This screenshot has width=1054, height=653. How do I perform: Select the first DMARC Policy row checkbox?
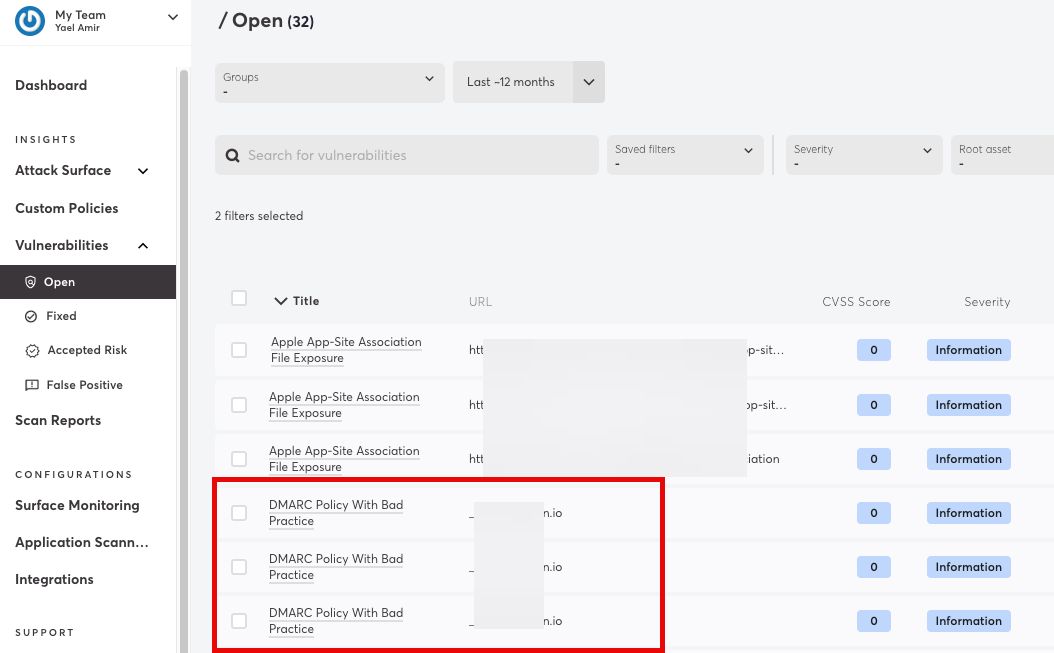click(239, 513)
